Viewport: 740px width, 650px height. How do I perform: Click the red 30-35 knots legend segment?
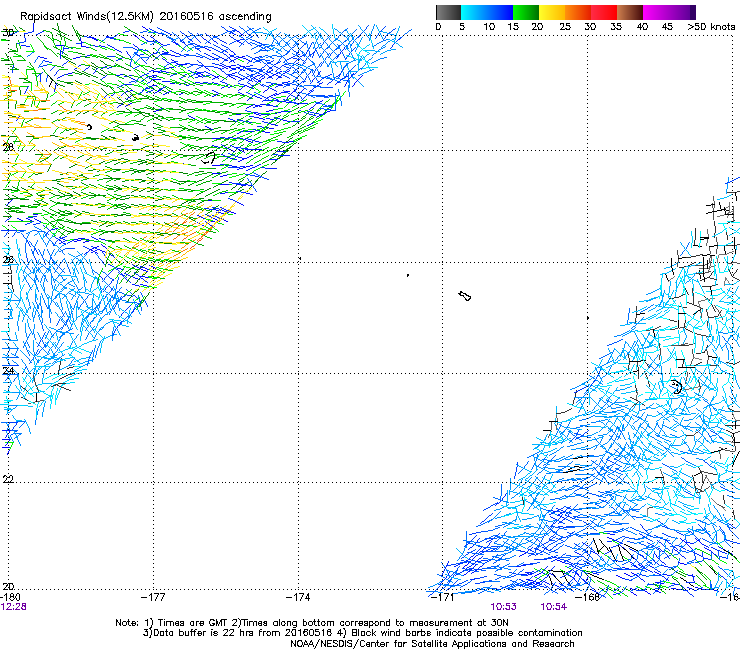pos(604,12)
